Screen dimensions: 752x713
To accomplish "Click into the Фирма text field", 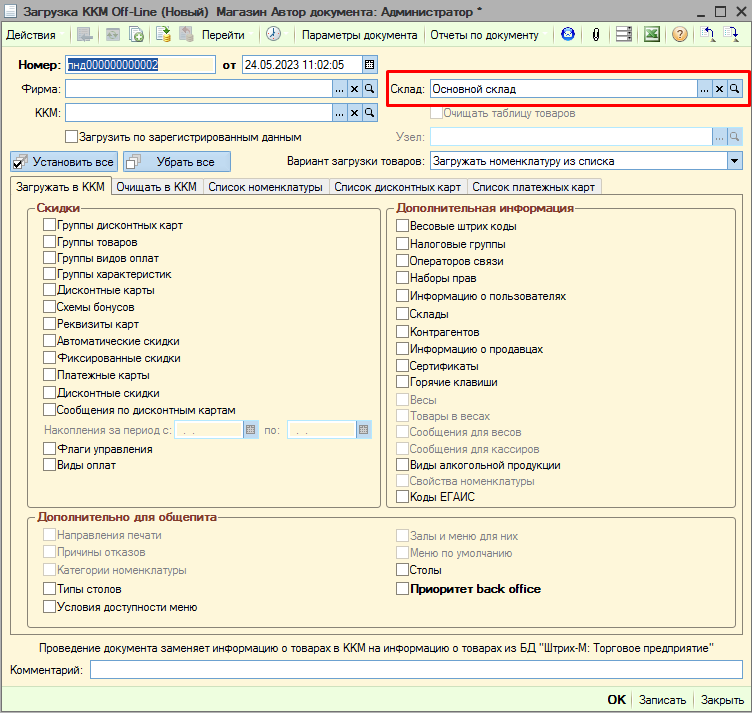I will (x=199, y=89).
